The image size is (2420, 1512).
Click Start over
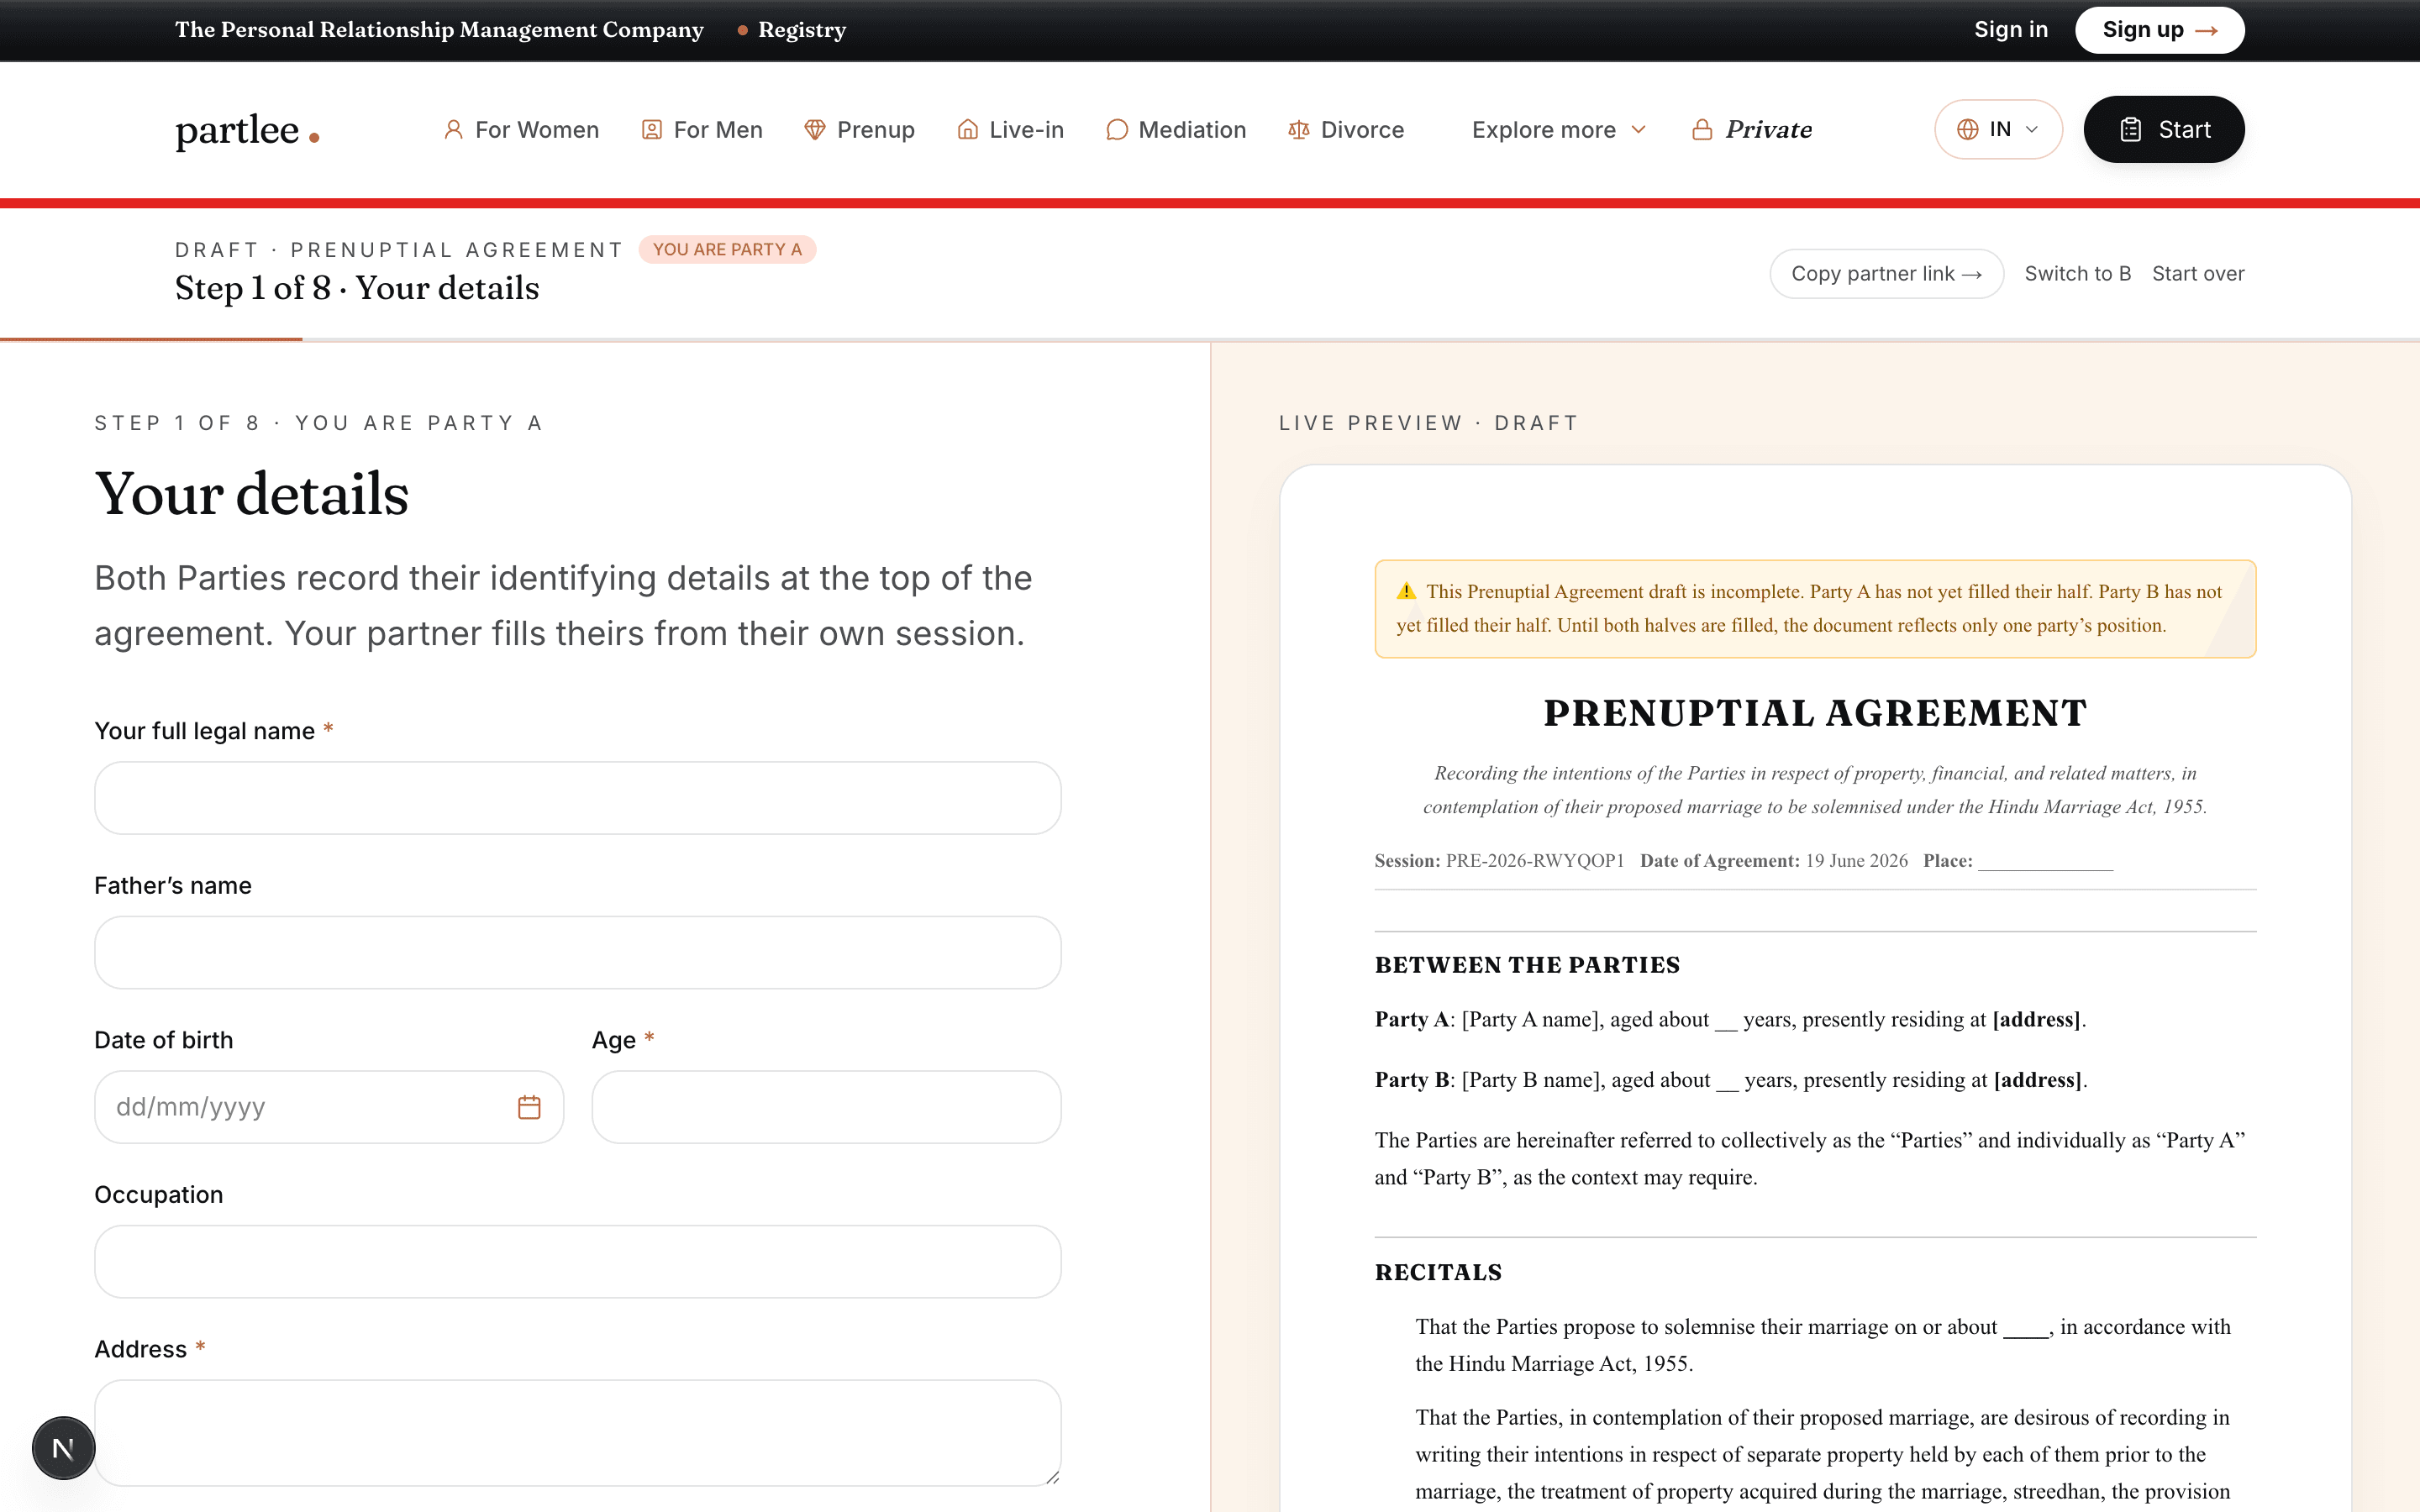(2198, 274)
